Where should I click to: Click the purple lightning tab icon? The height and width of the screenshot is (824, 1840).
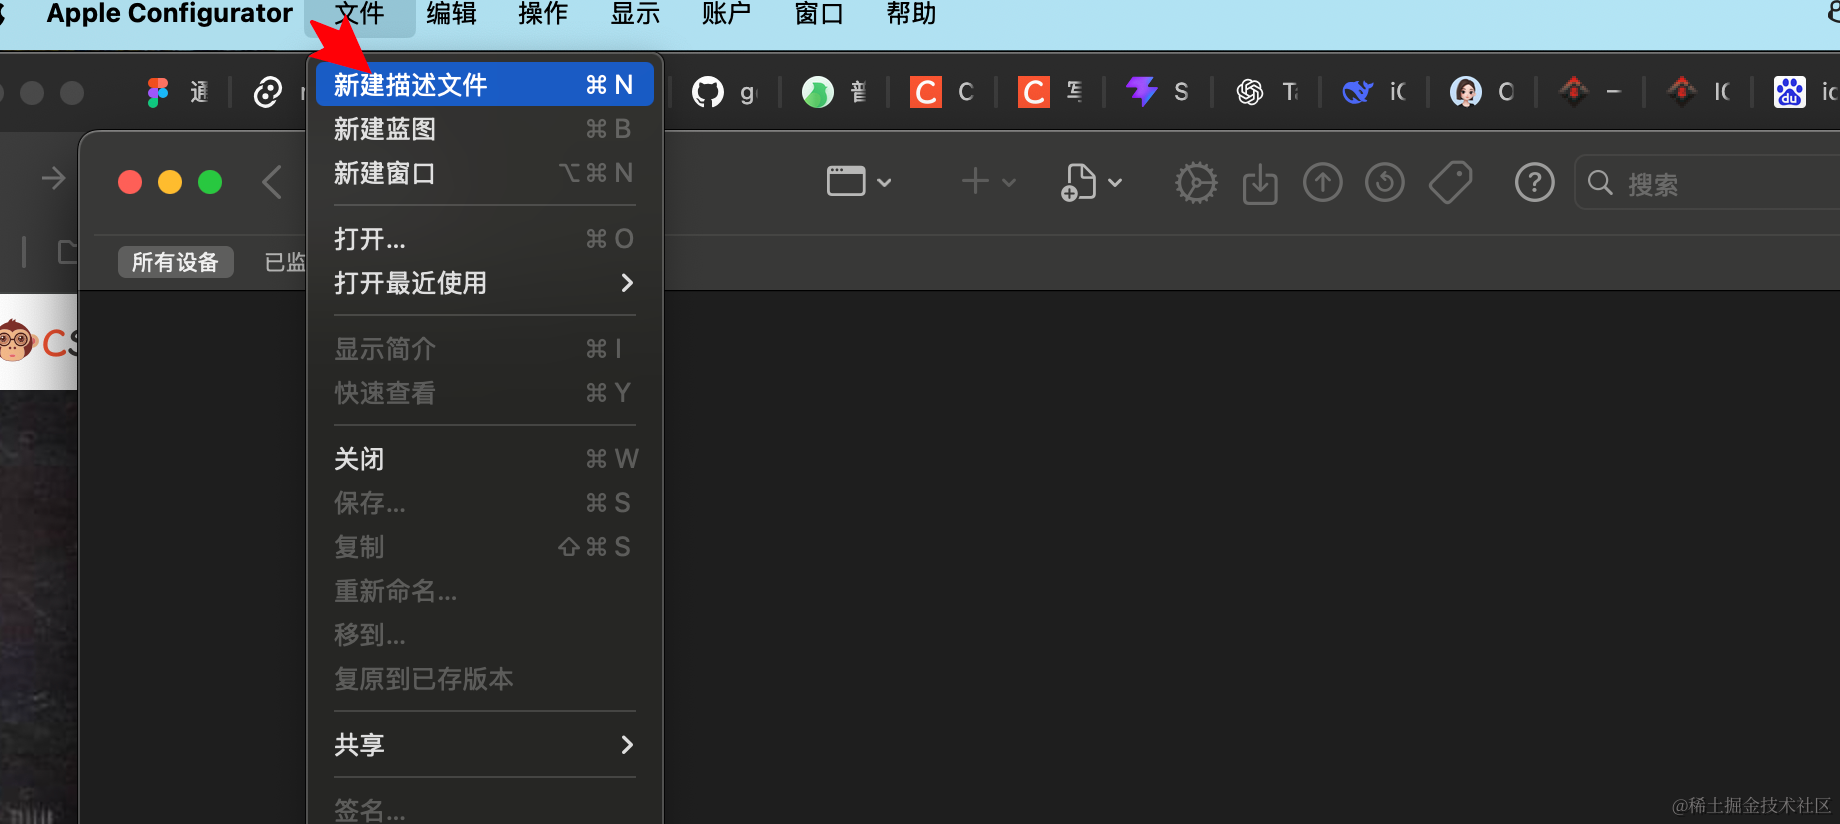1142,92
